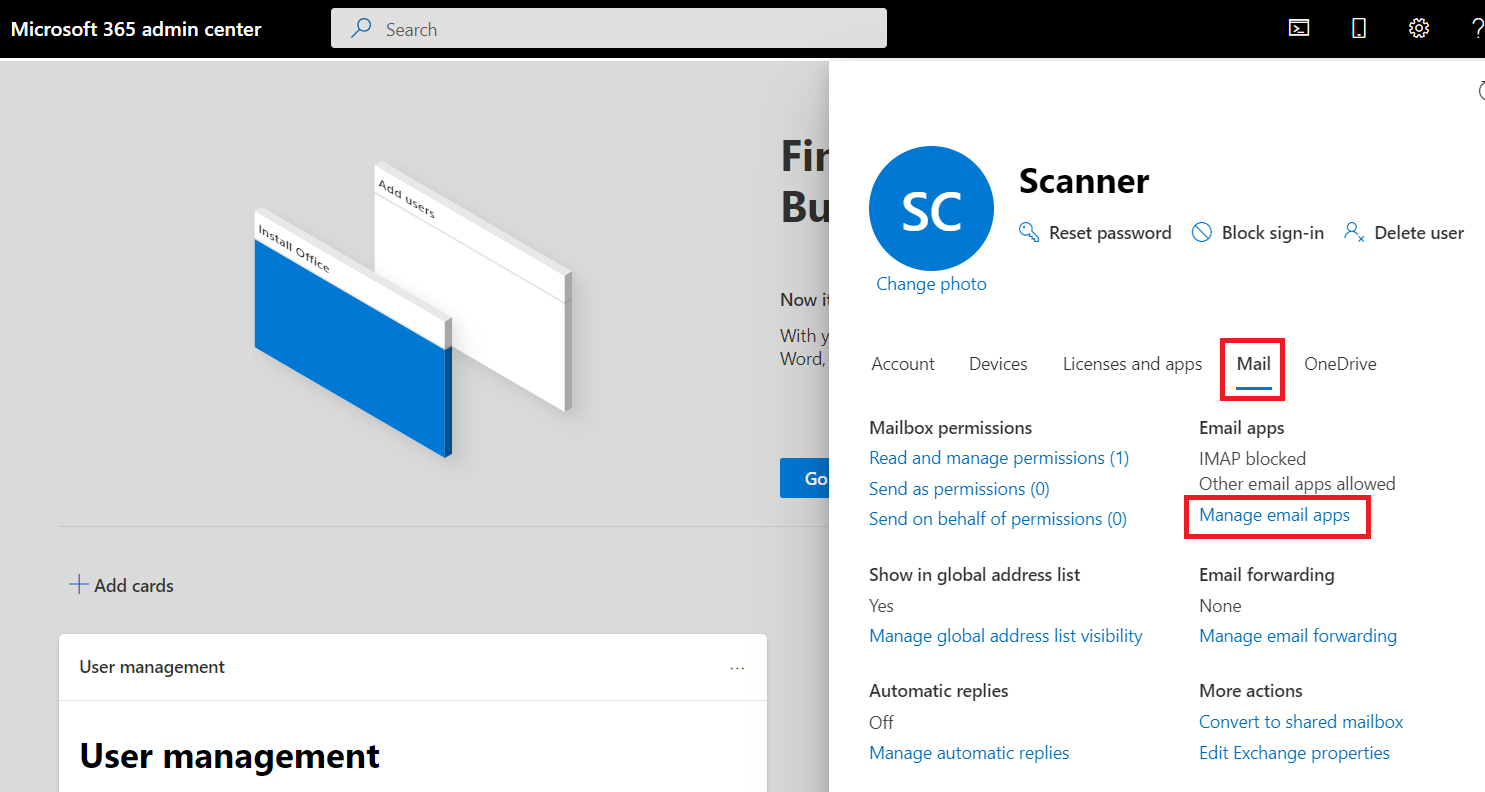Click the Block sign-in icon

(1200, 232)
